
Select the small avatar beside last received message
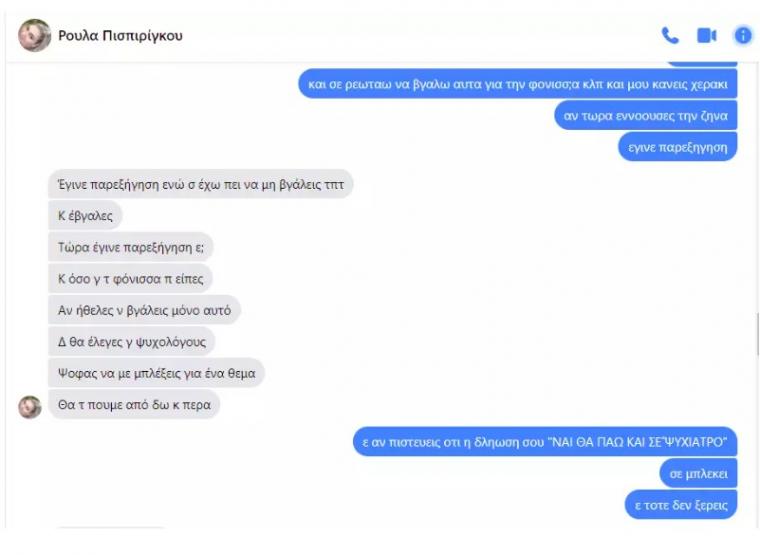pyautogui.click(x=30, y=407)
